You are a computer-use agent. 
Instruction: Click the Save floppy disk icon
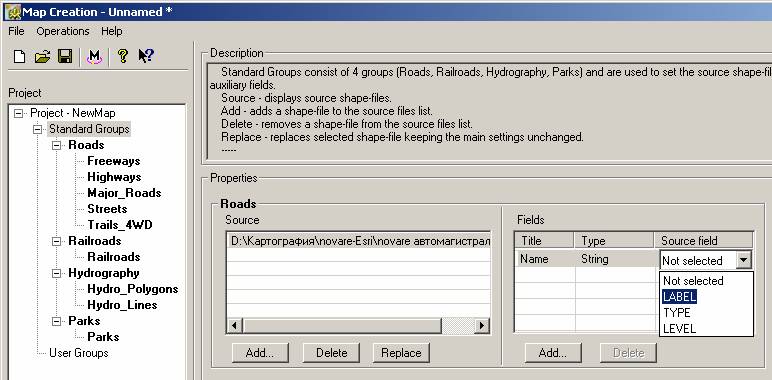[65, 57]
